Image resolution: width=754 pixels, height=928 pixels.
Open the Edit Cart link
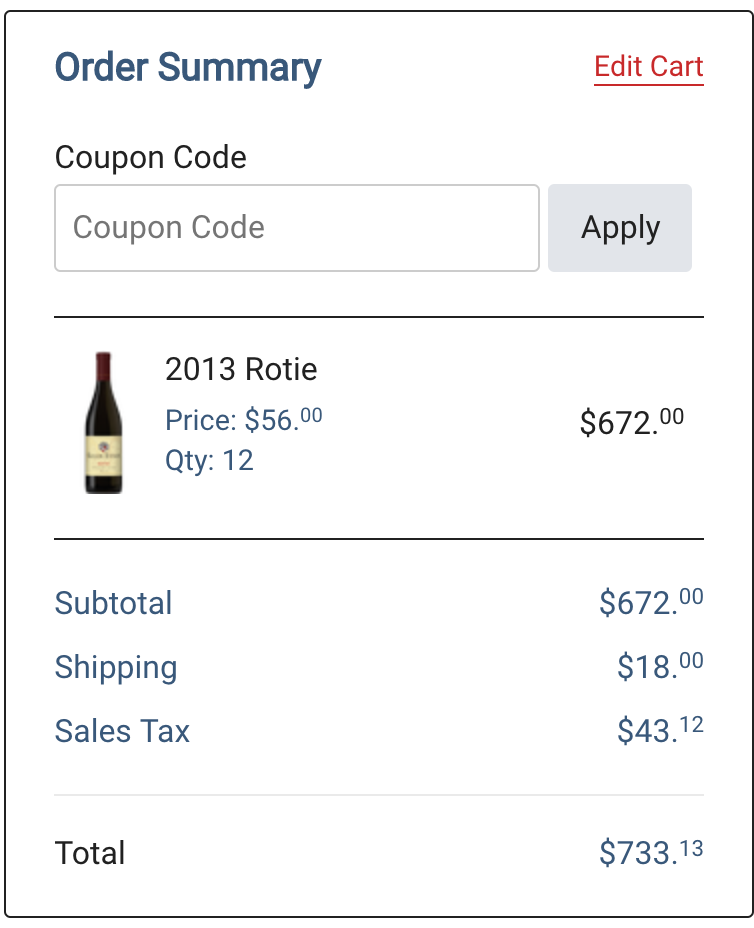(648, 66)
